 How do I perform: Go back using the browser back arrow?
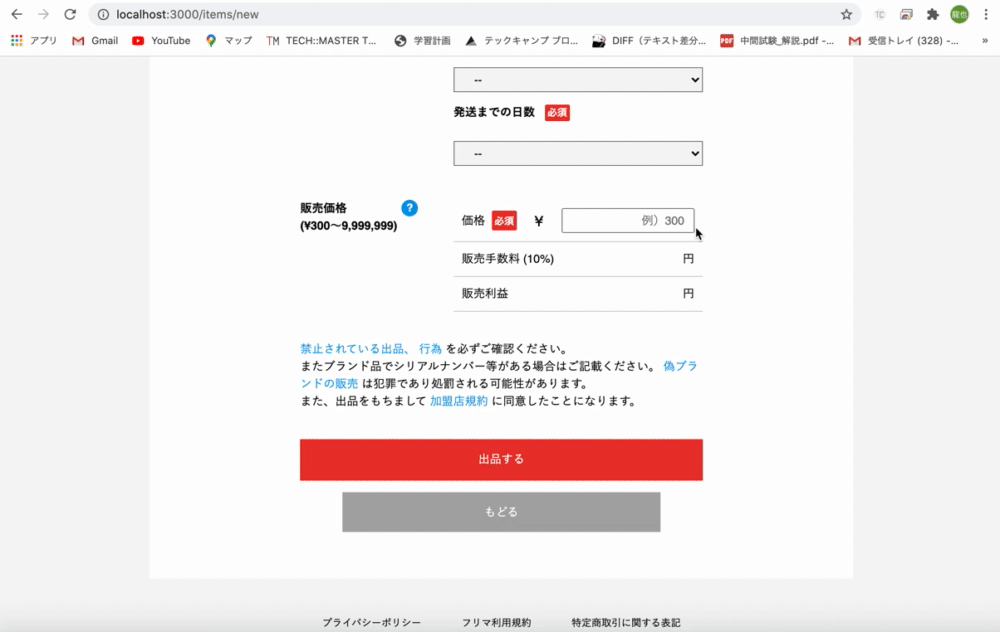point(17,14)
